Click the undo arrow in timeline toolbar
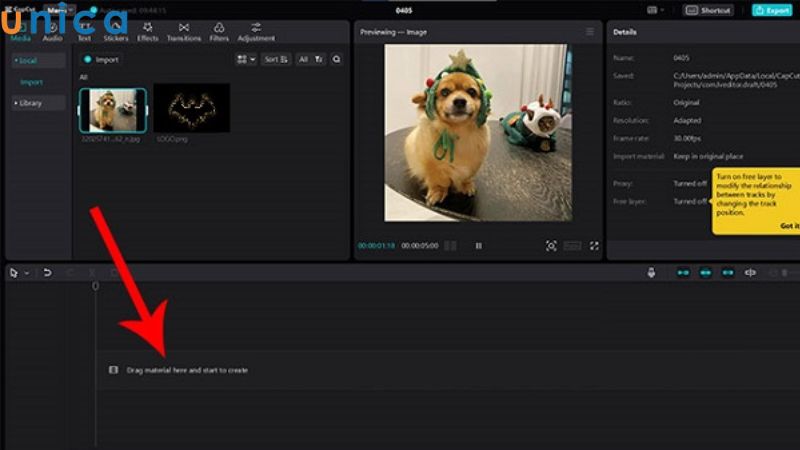 47,273
